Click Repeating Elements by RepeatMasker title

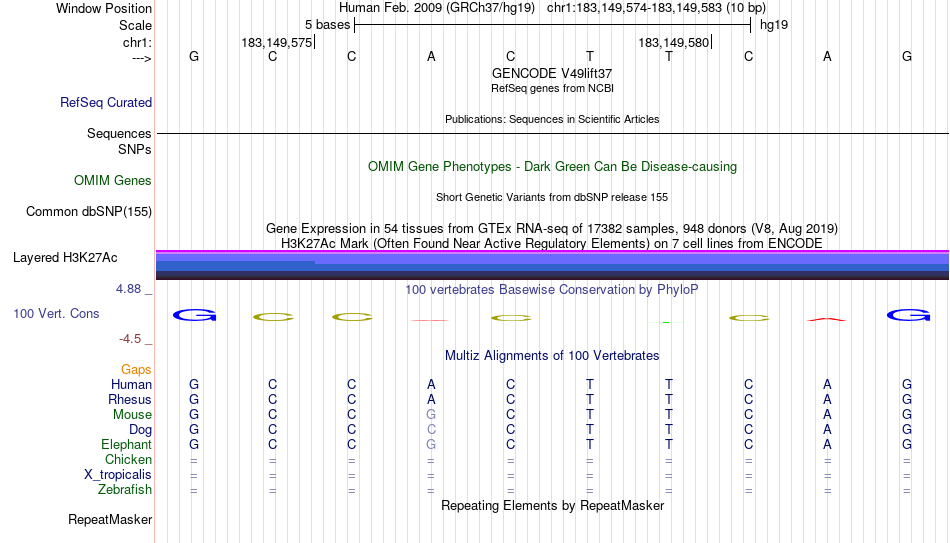coord(553,505)
